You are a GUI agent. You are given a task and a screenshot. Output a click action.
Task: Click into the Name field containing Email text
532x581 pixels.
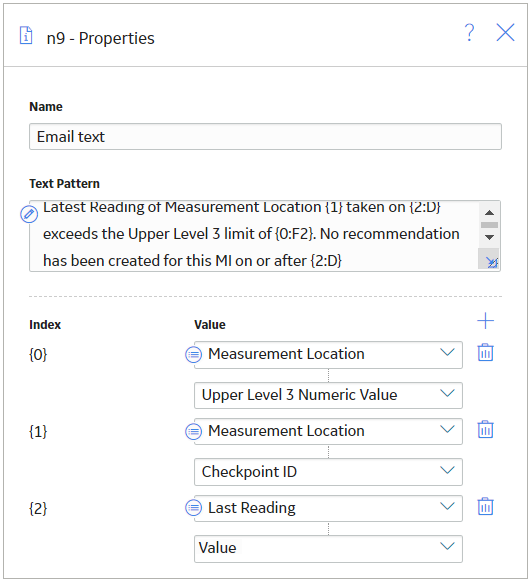click(x=265, y=137)
